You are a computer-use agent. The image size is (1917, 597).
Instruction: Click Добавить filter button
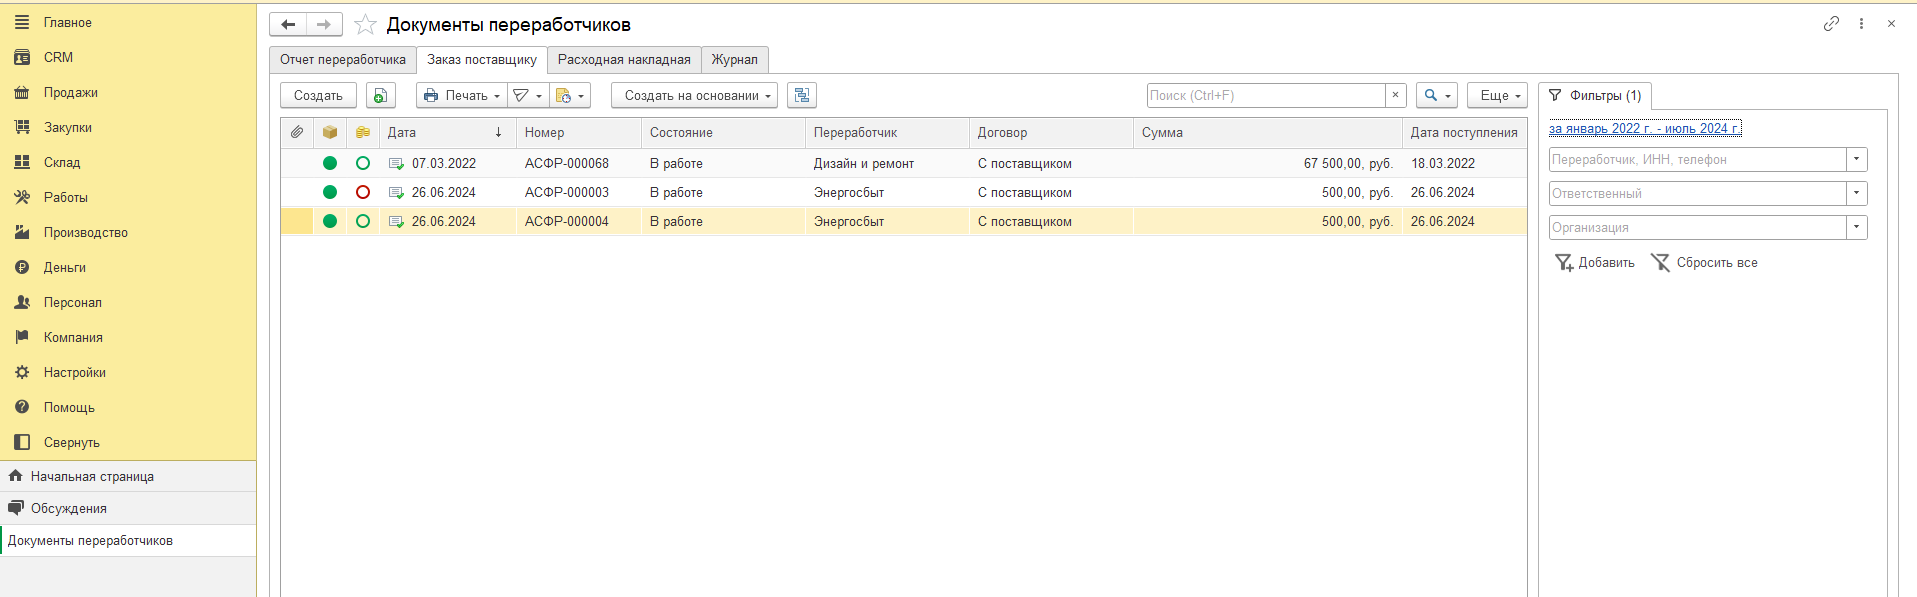[1595, 262]
